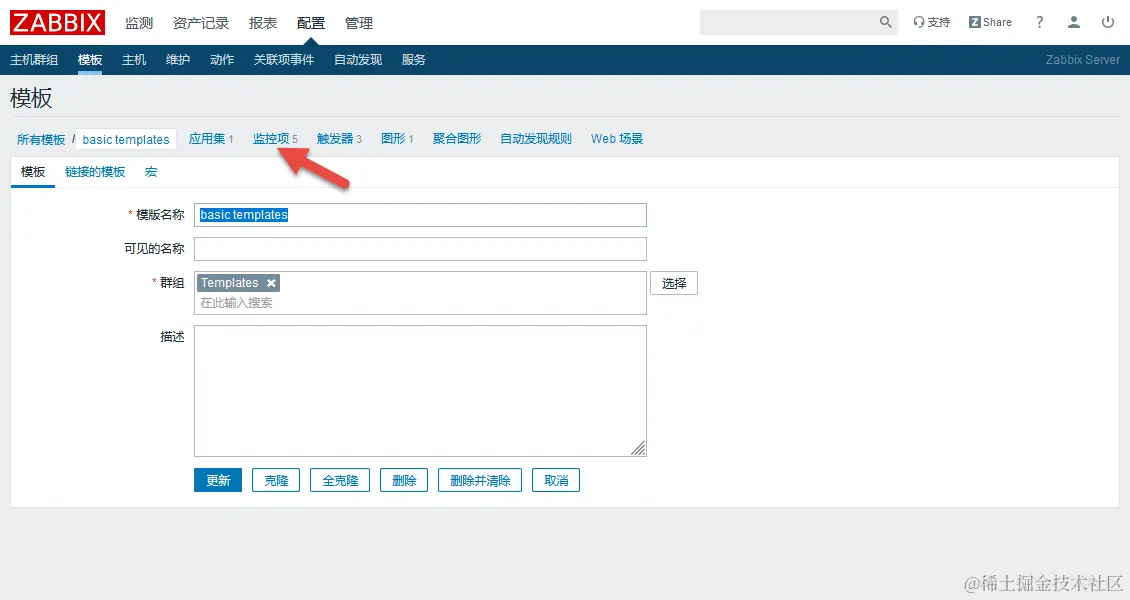1130x600 pixels.
Task: Open help using the question mark icon
Action: tap(1038, 22)
